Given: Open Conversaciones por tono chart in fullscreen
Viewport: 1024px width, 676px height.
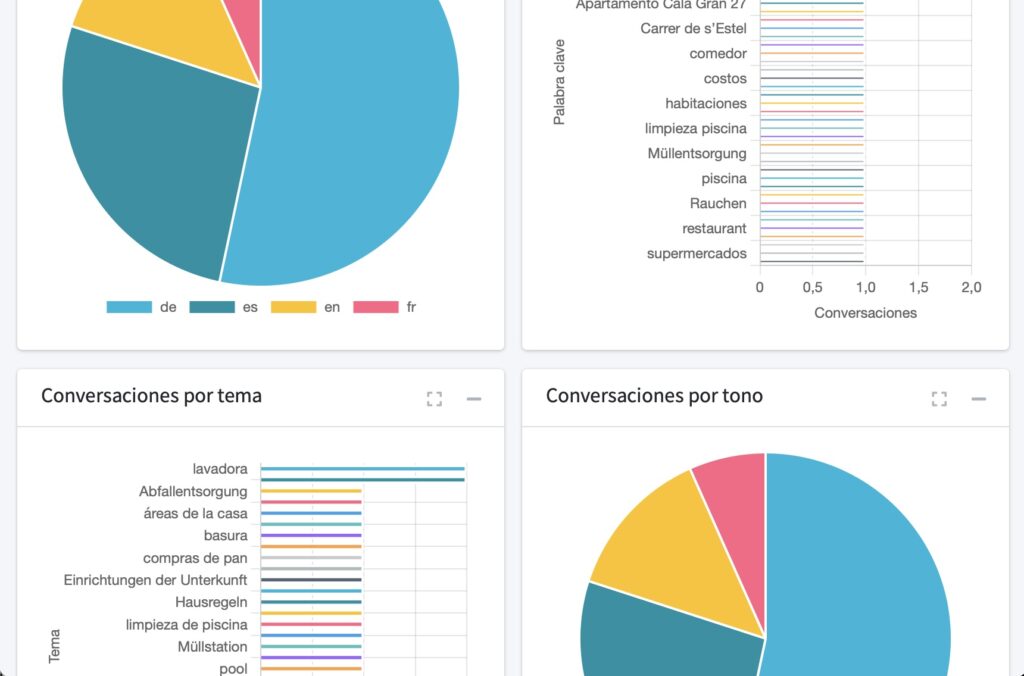Looking at the screenshot, I should click(x=939, y=399).
